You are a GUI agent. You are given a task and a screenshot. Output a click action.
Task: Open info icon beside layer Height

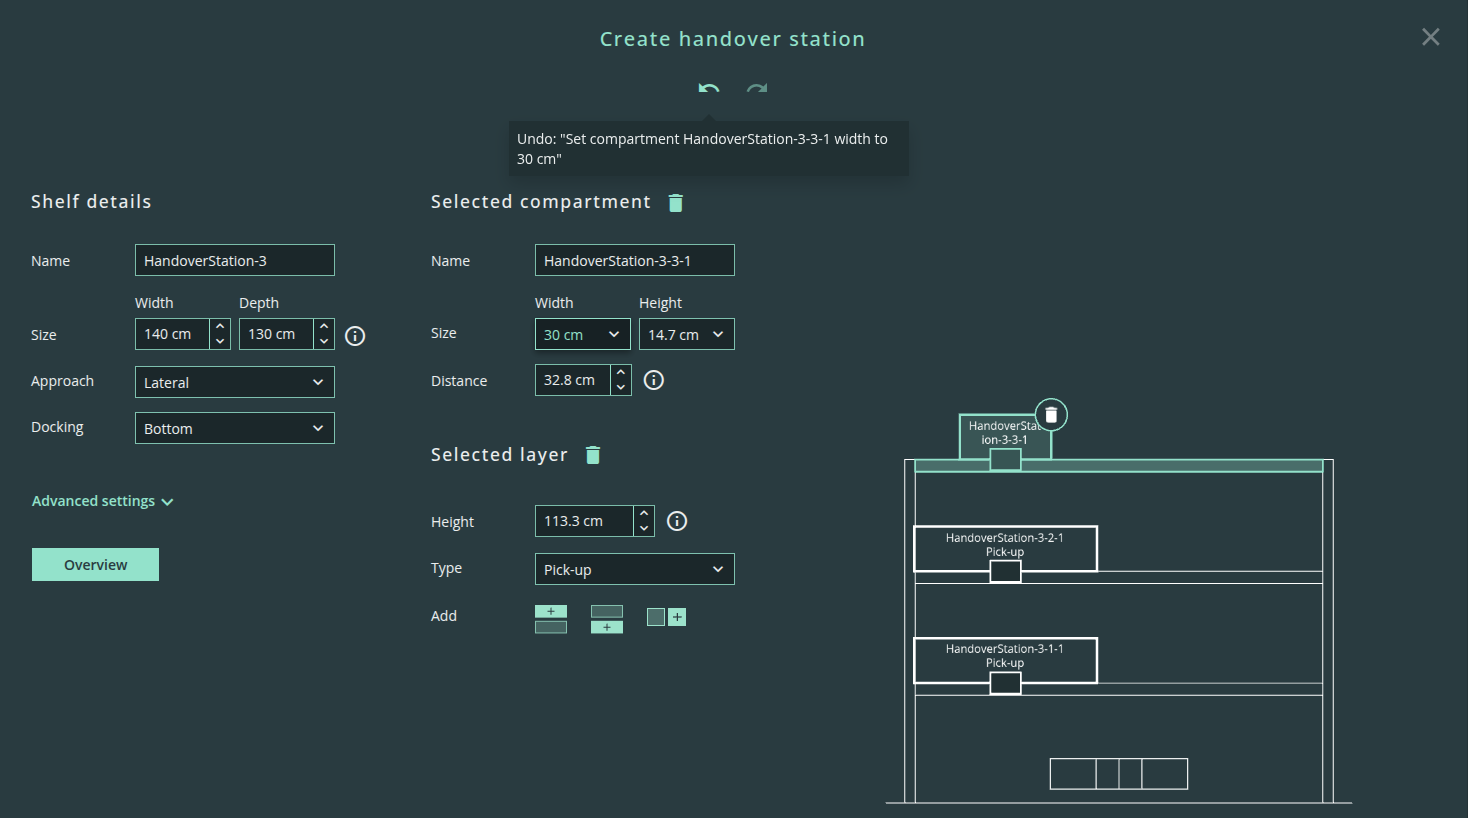(x=677, y=521)
